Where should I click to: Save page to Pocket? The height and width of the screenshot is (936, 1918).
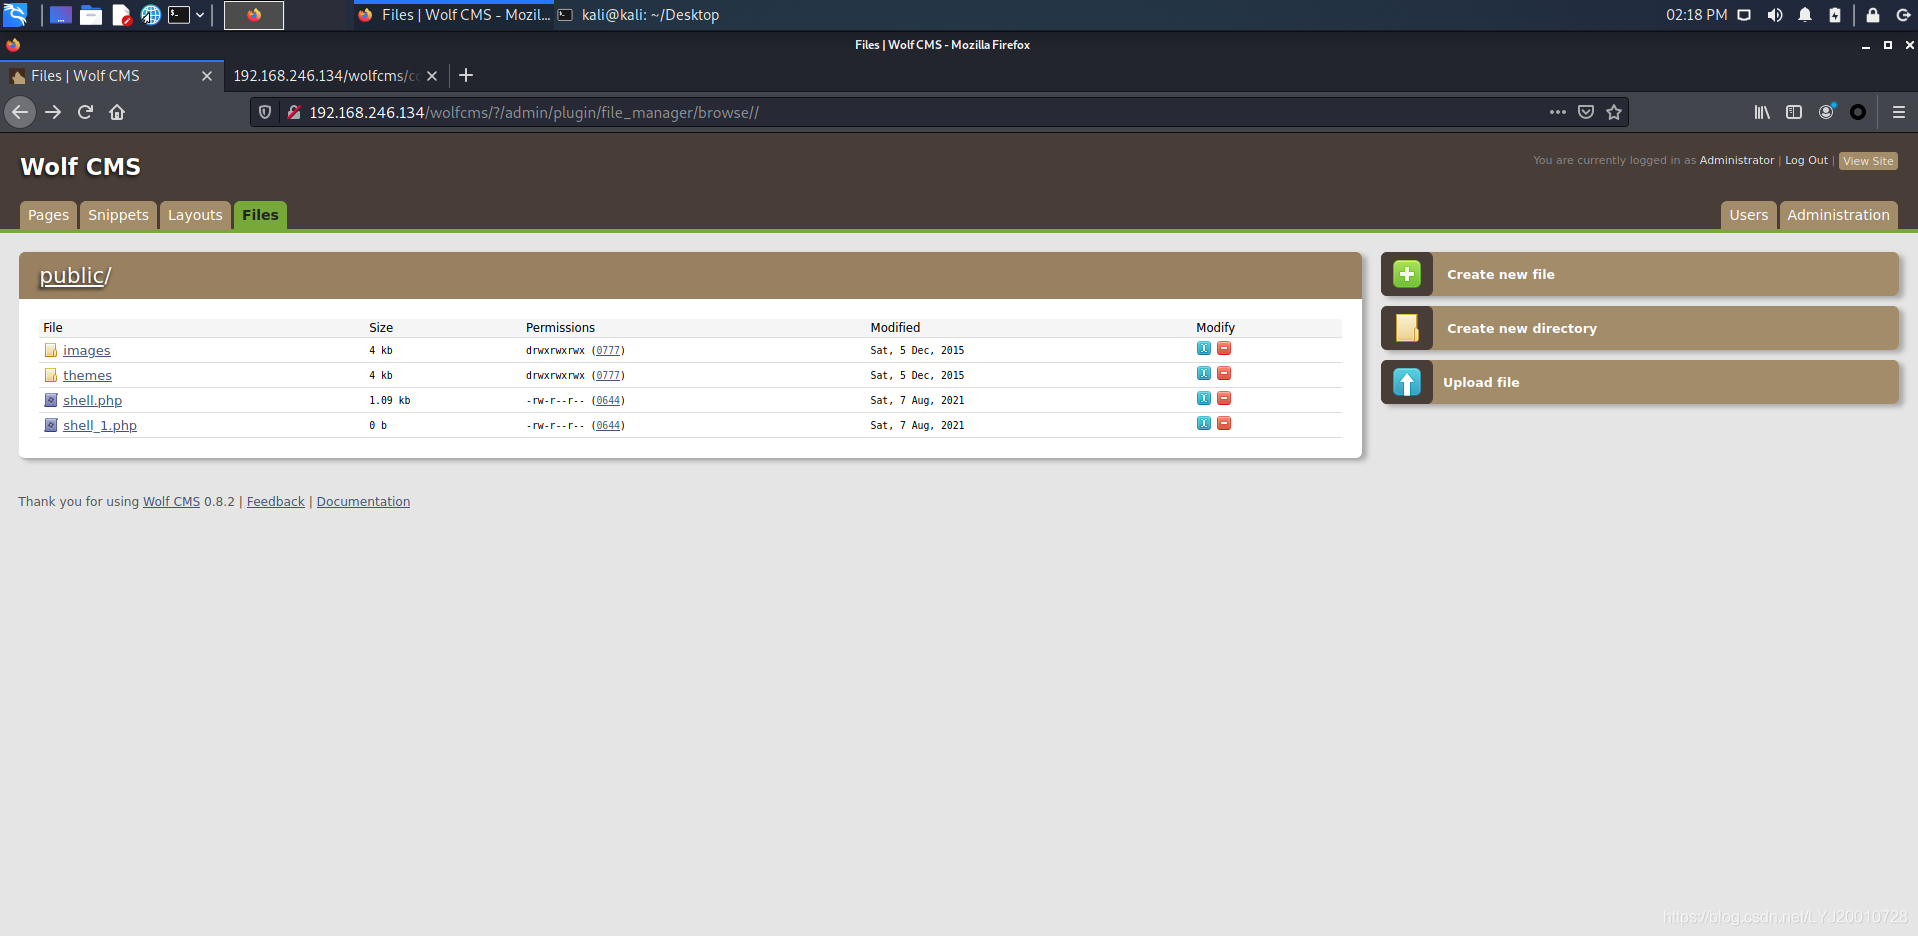tap(1586, 112)
